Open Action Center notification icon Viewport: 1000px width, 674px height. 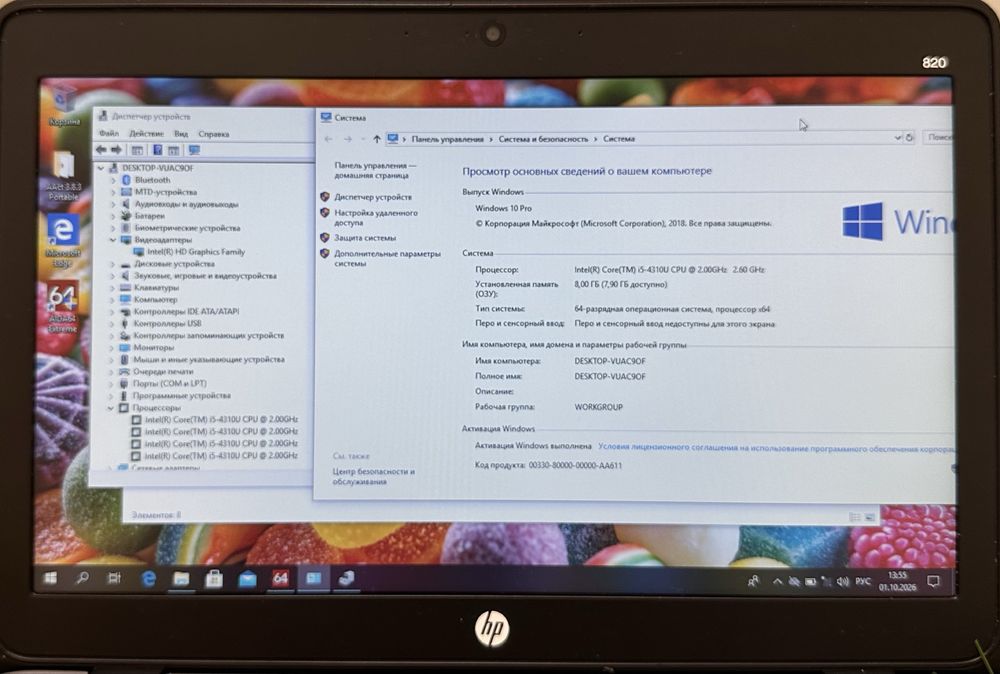coord(933,581)
